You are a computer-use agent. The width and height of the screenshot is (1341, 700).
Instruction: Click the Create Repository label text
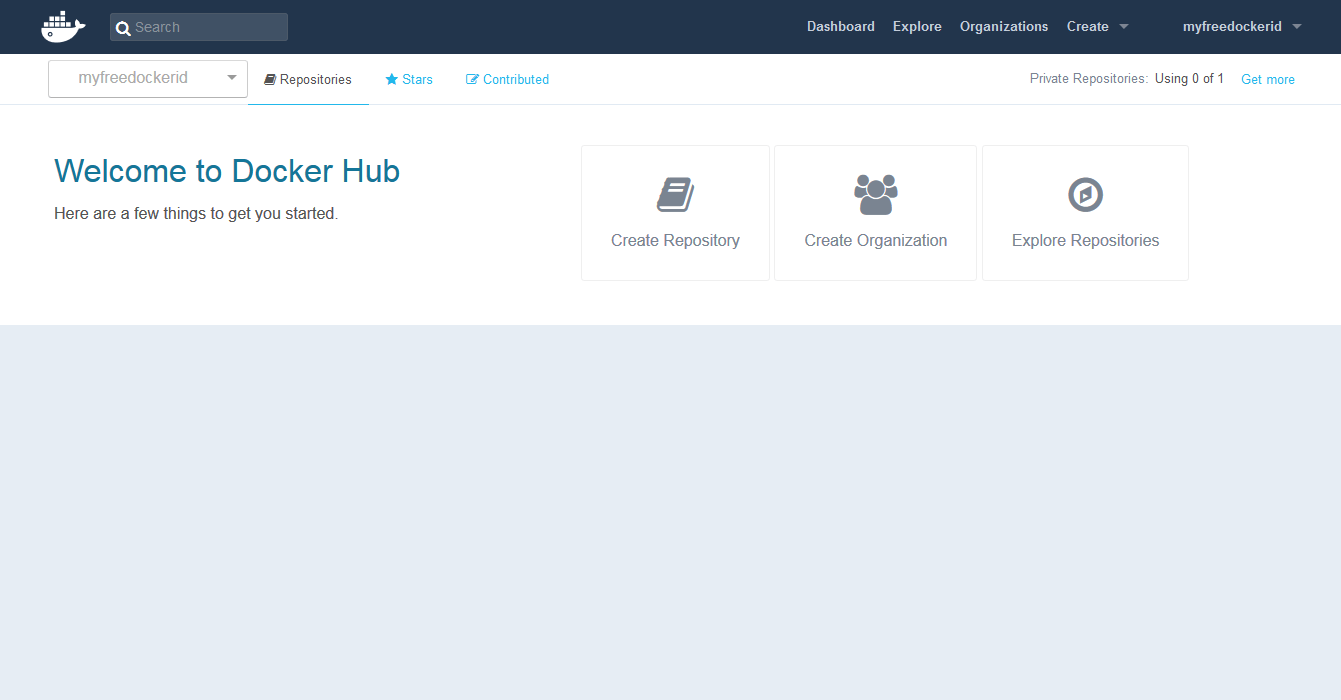tap(675, 240)
